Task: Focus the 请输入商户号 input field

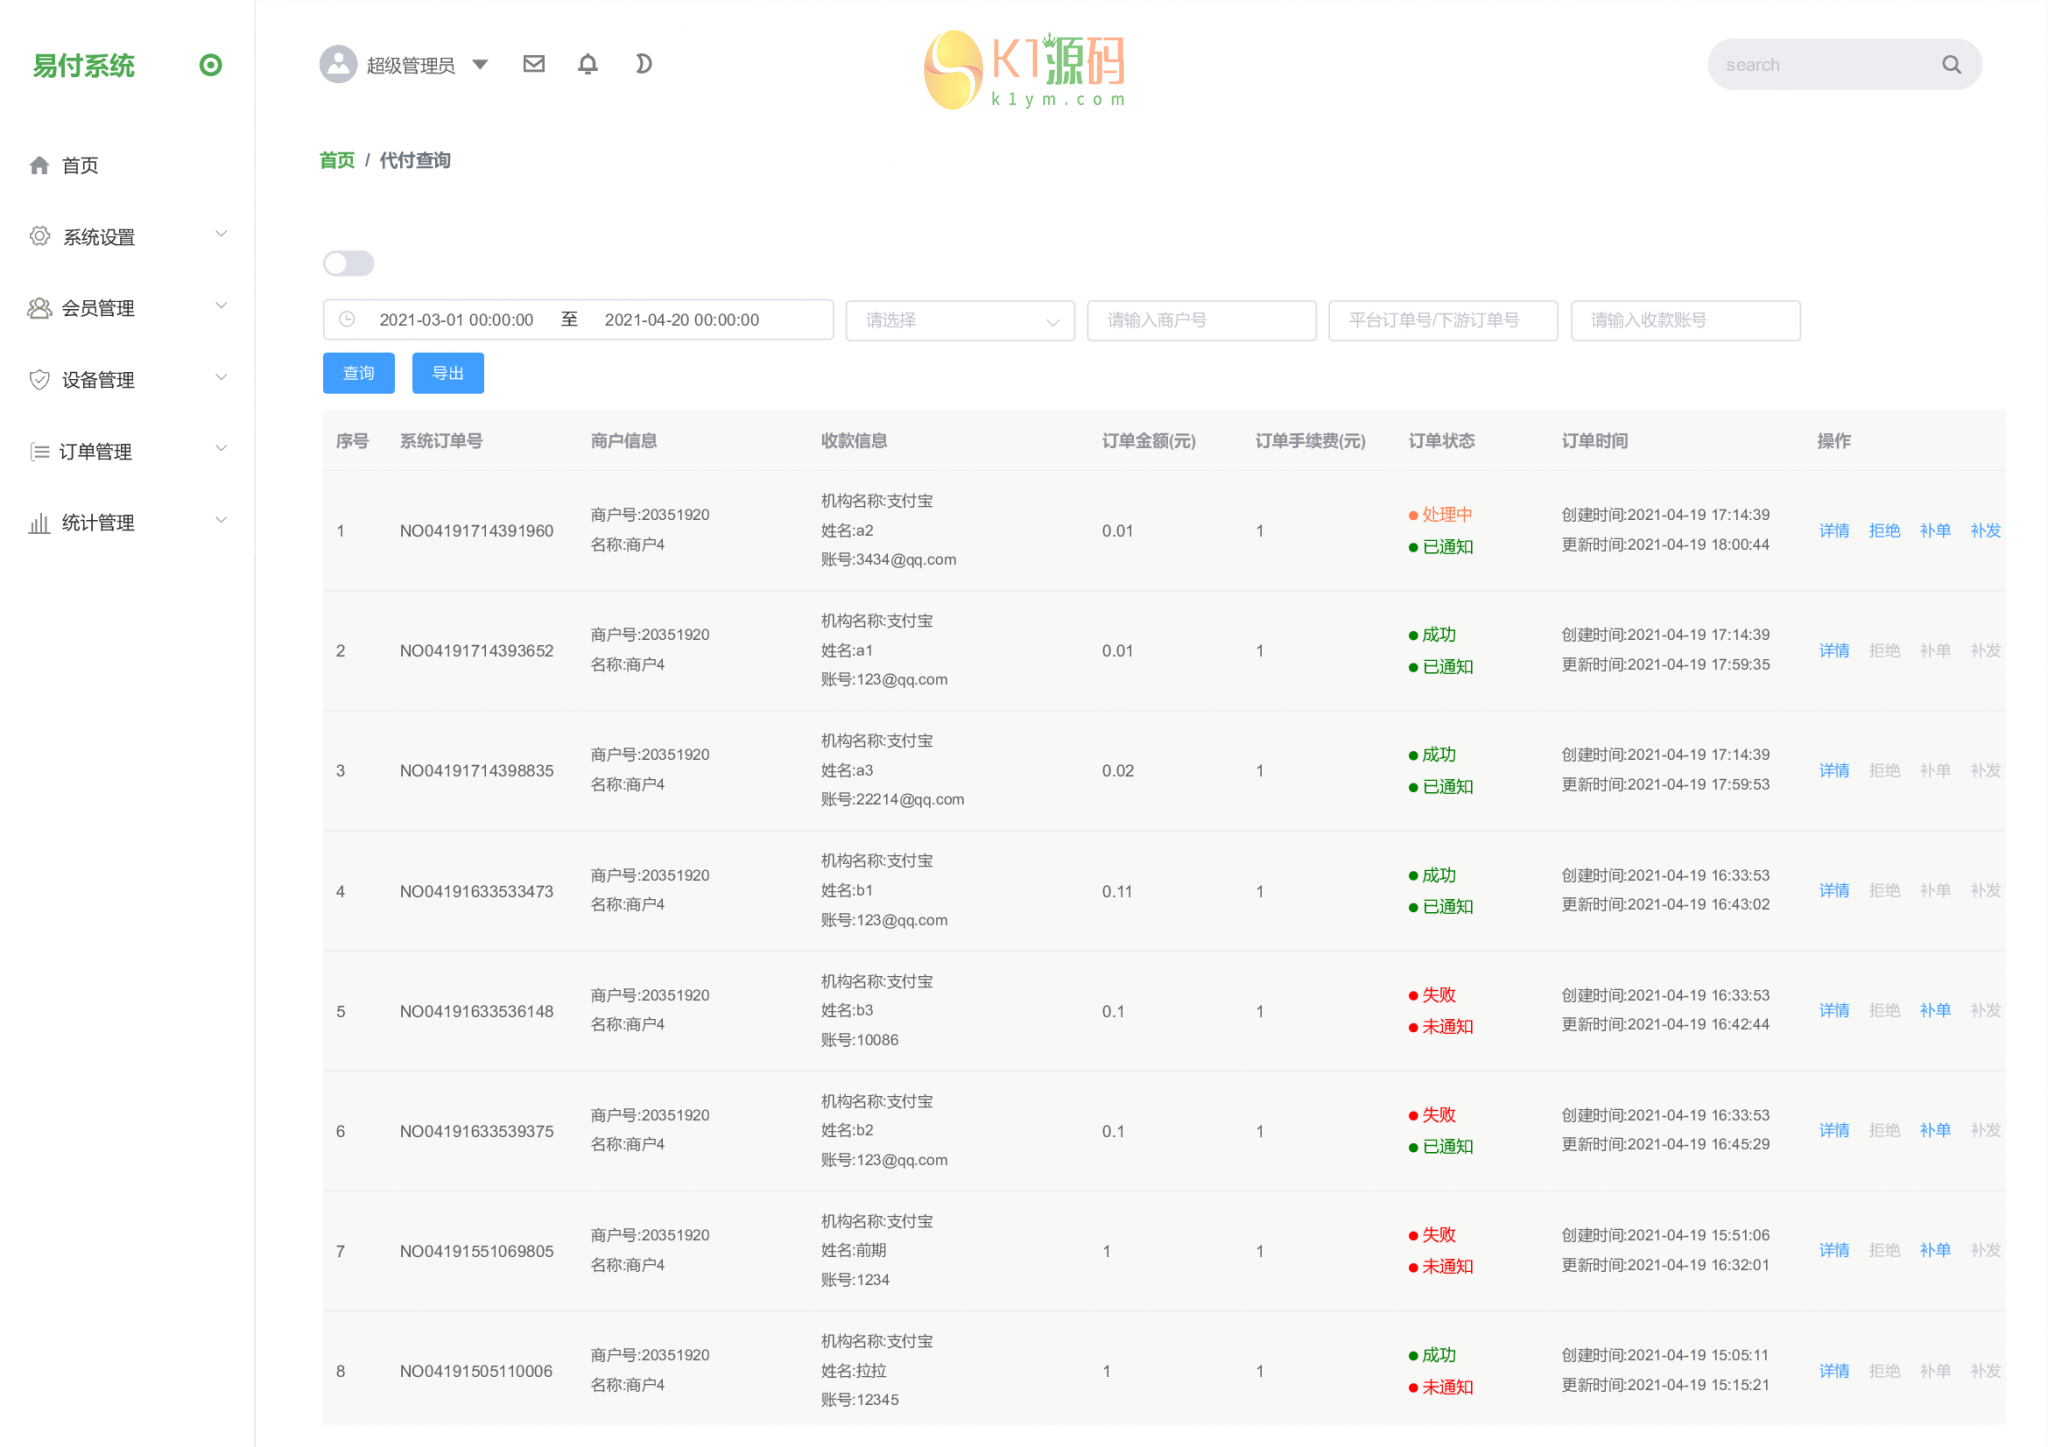Action: click(1201, 320)
